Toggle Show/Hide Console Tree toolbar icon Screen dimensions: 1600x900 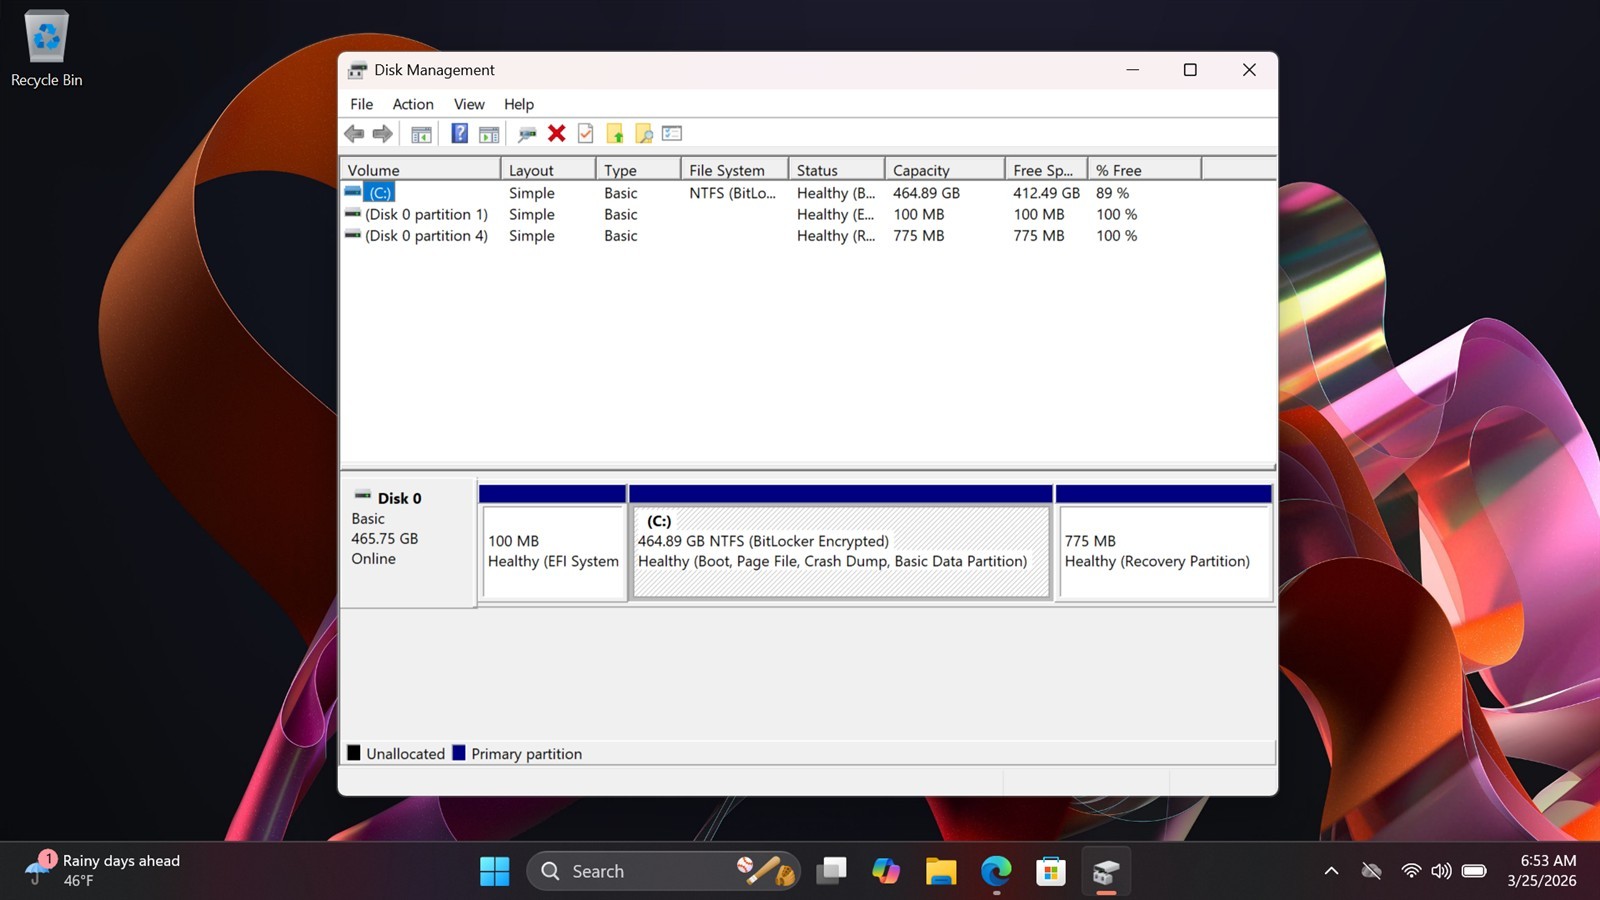(422, 134)
